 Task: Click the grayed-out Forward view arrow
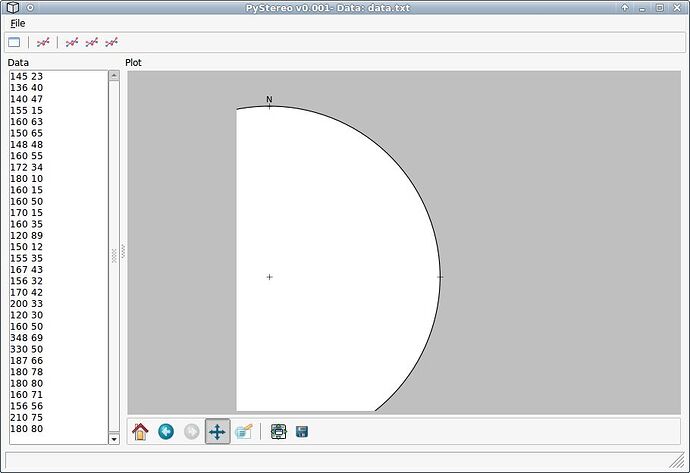click(191, 432)
